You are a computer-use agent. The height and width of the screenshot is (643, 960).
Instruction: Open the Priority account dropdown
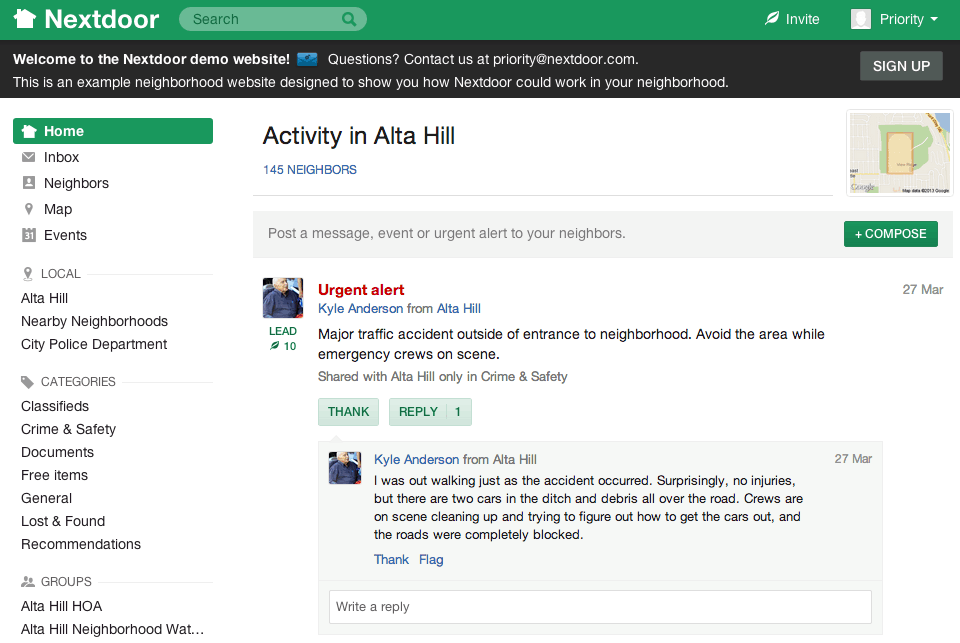coord(909,19)
